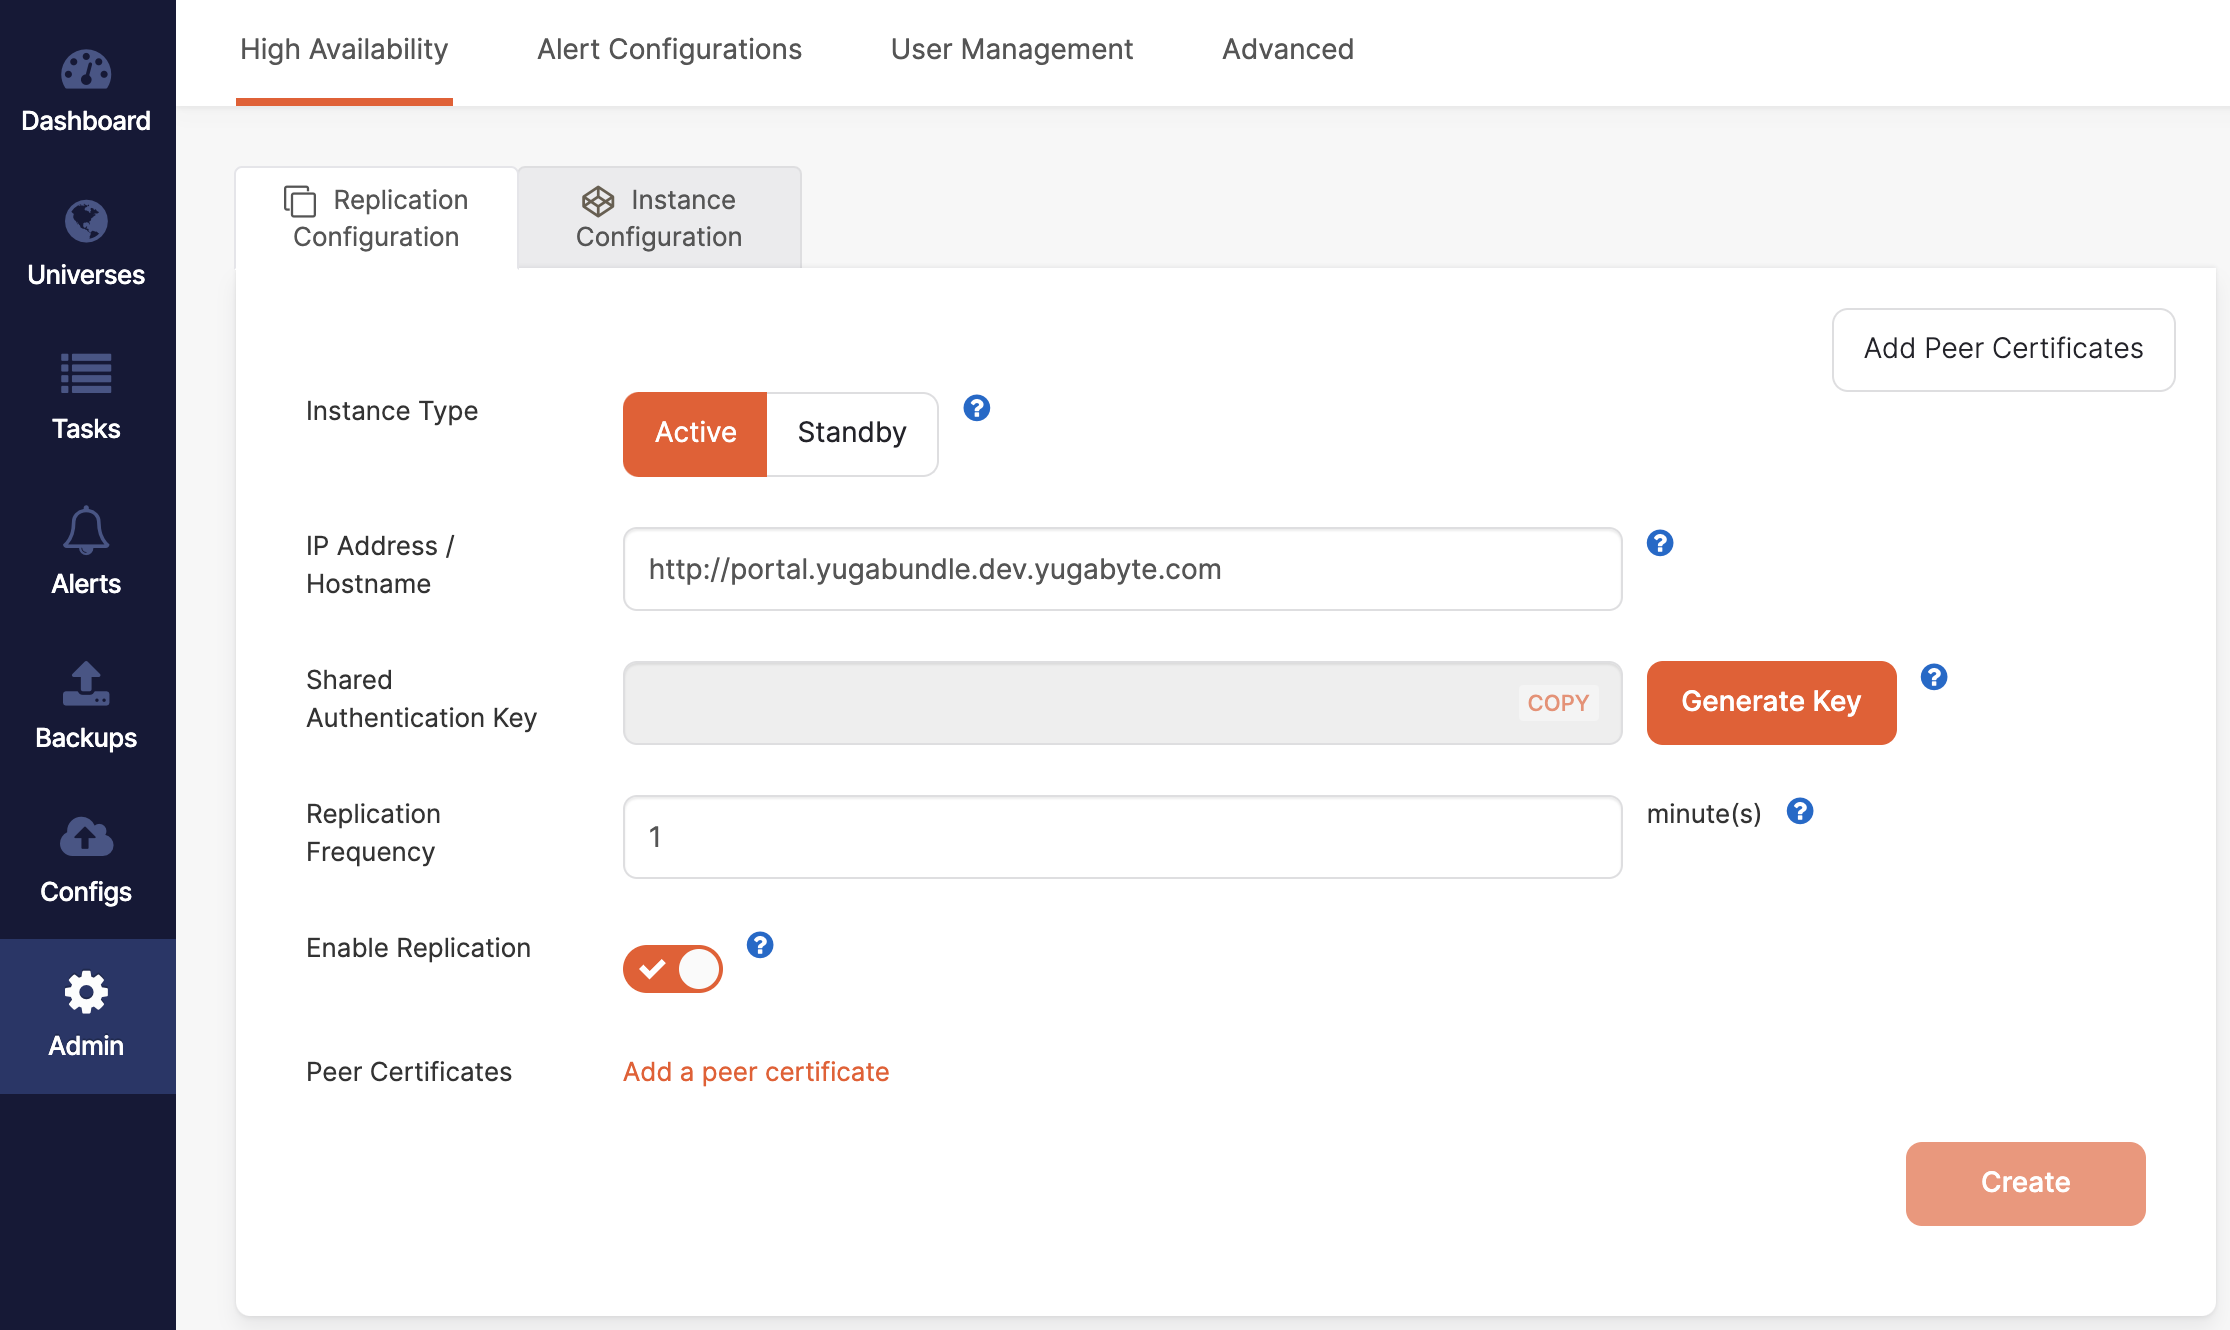Disable the Enable Replication toggle
2230x1330 pixels.
(673, 969)
